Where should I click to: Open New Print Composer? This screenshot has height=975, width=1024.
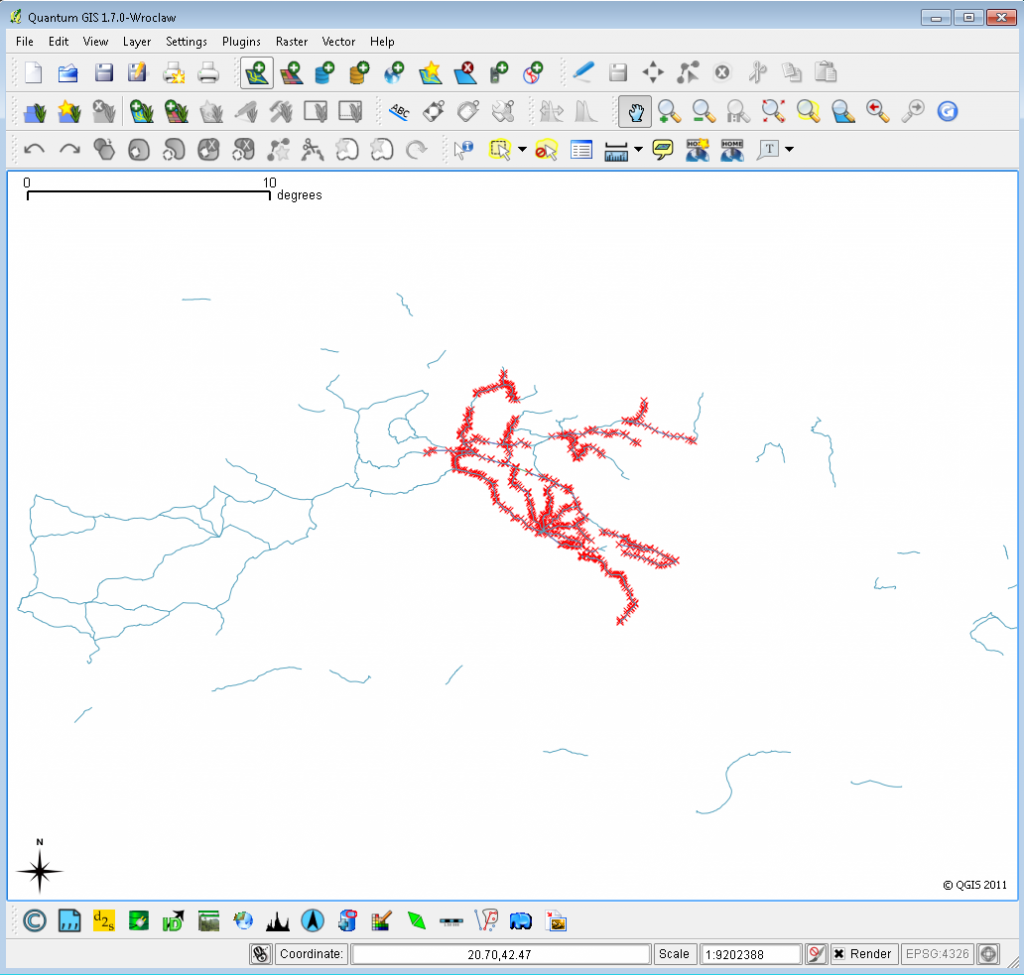tap(174, 72)
